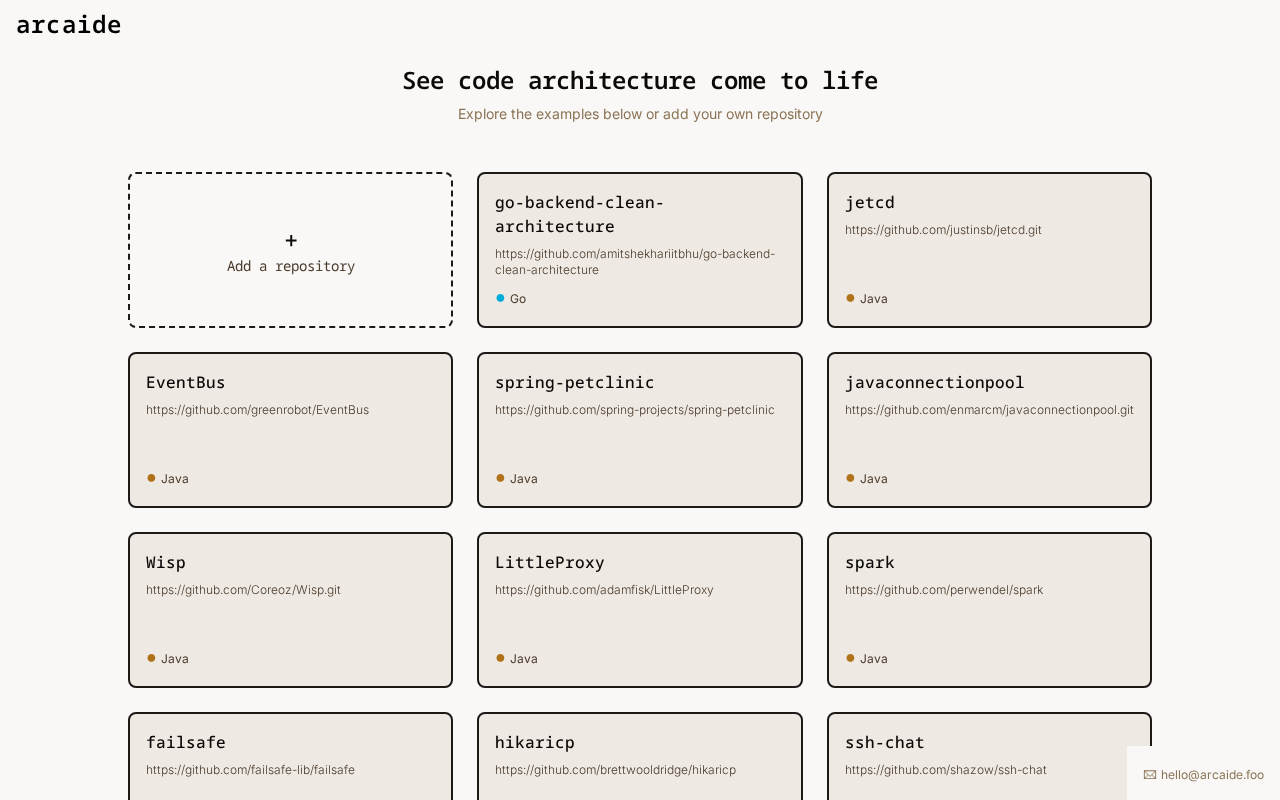Click the plus icon to add repository

pos(291,241)
